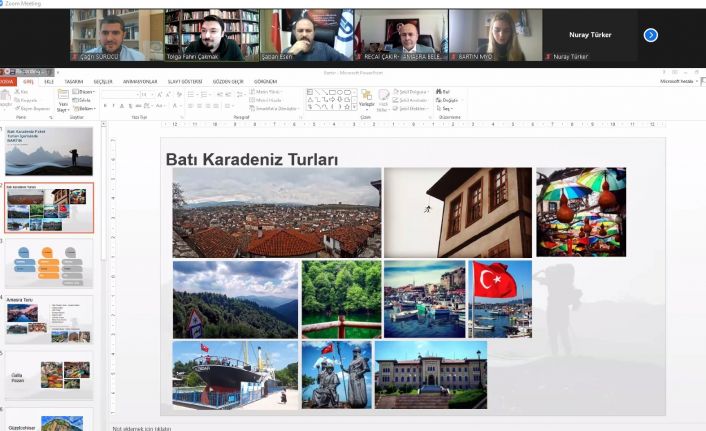This screenshot has height=431, width=706.
Task: Click the blue next arrow in Zoom strip
Action: (651, 35)
